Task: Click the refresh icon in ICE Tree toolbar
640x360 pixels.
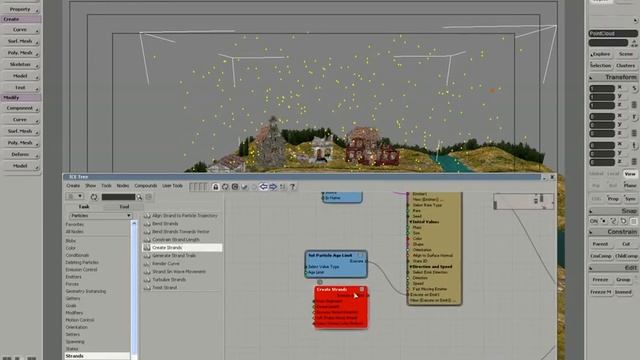Action: [225, 187]
